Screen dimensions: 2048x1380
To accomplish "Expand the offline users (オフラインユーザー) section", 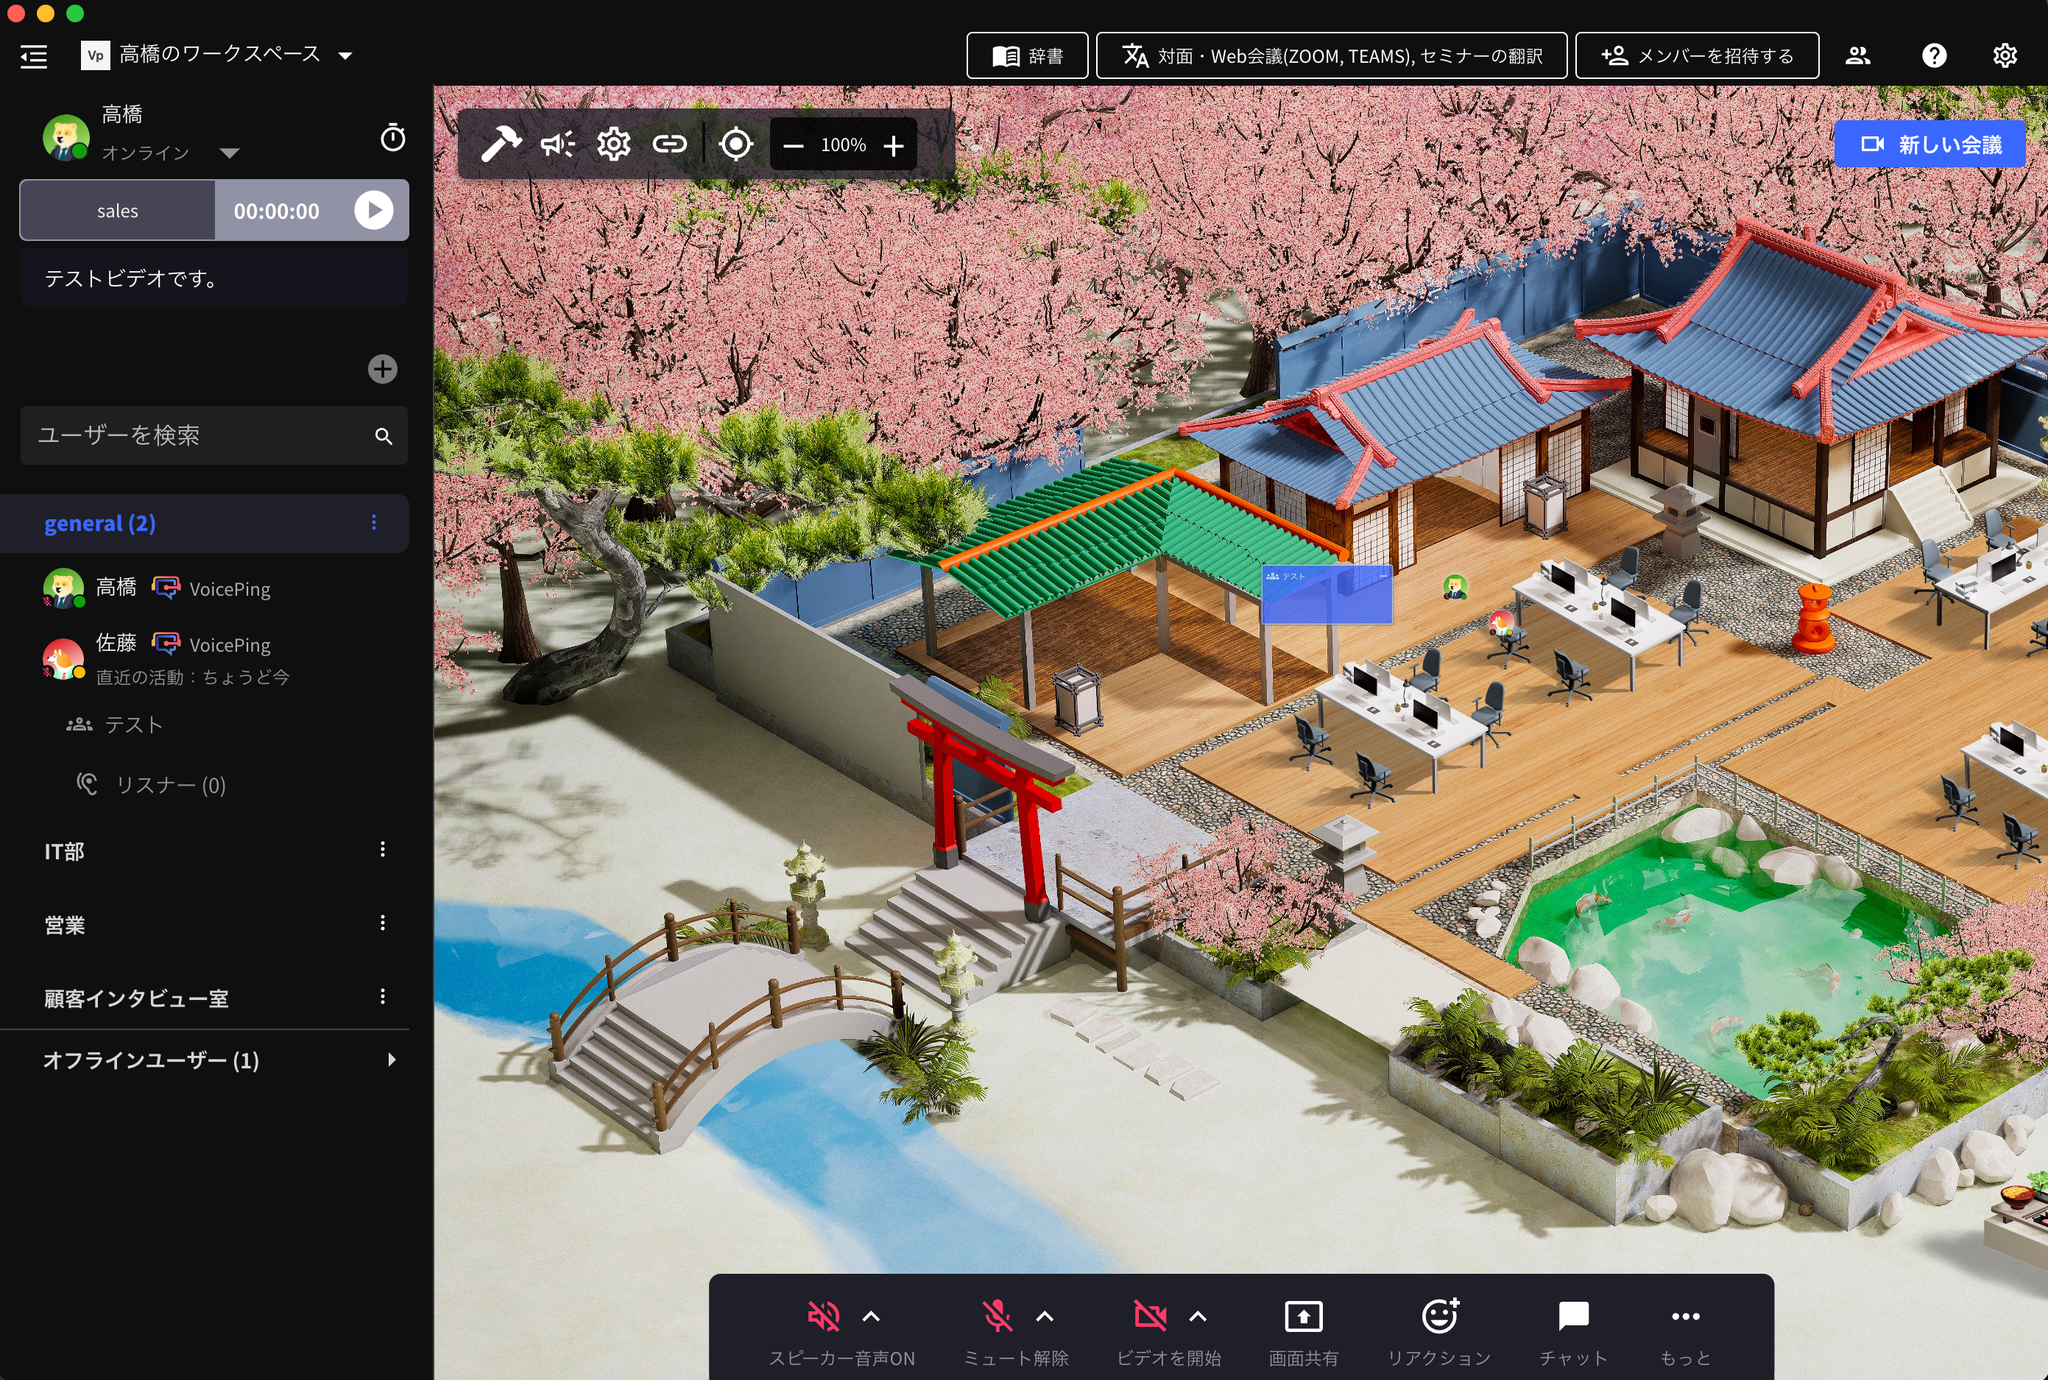I will [392, 1060].
